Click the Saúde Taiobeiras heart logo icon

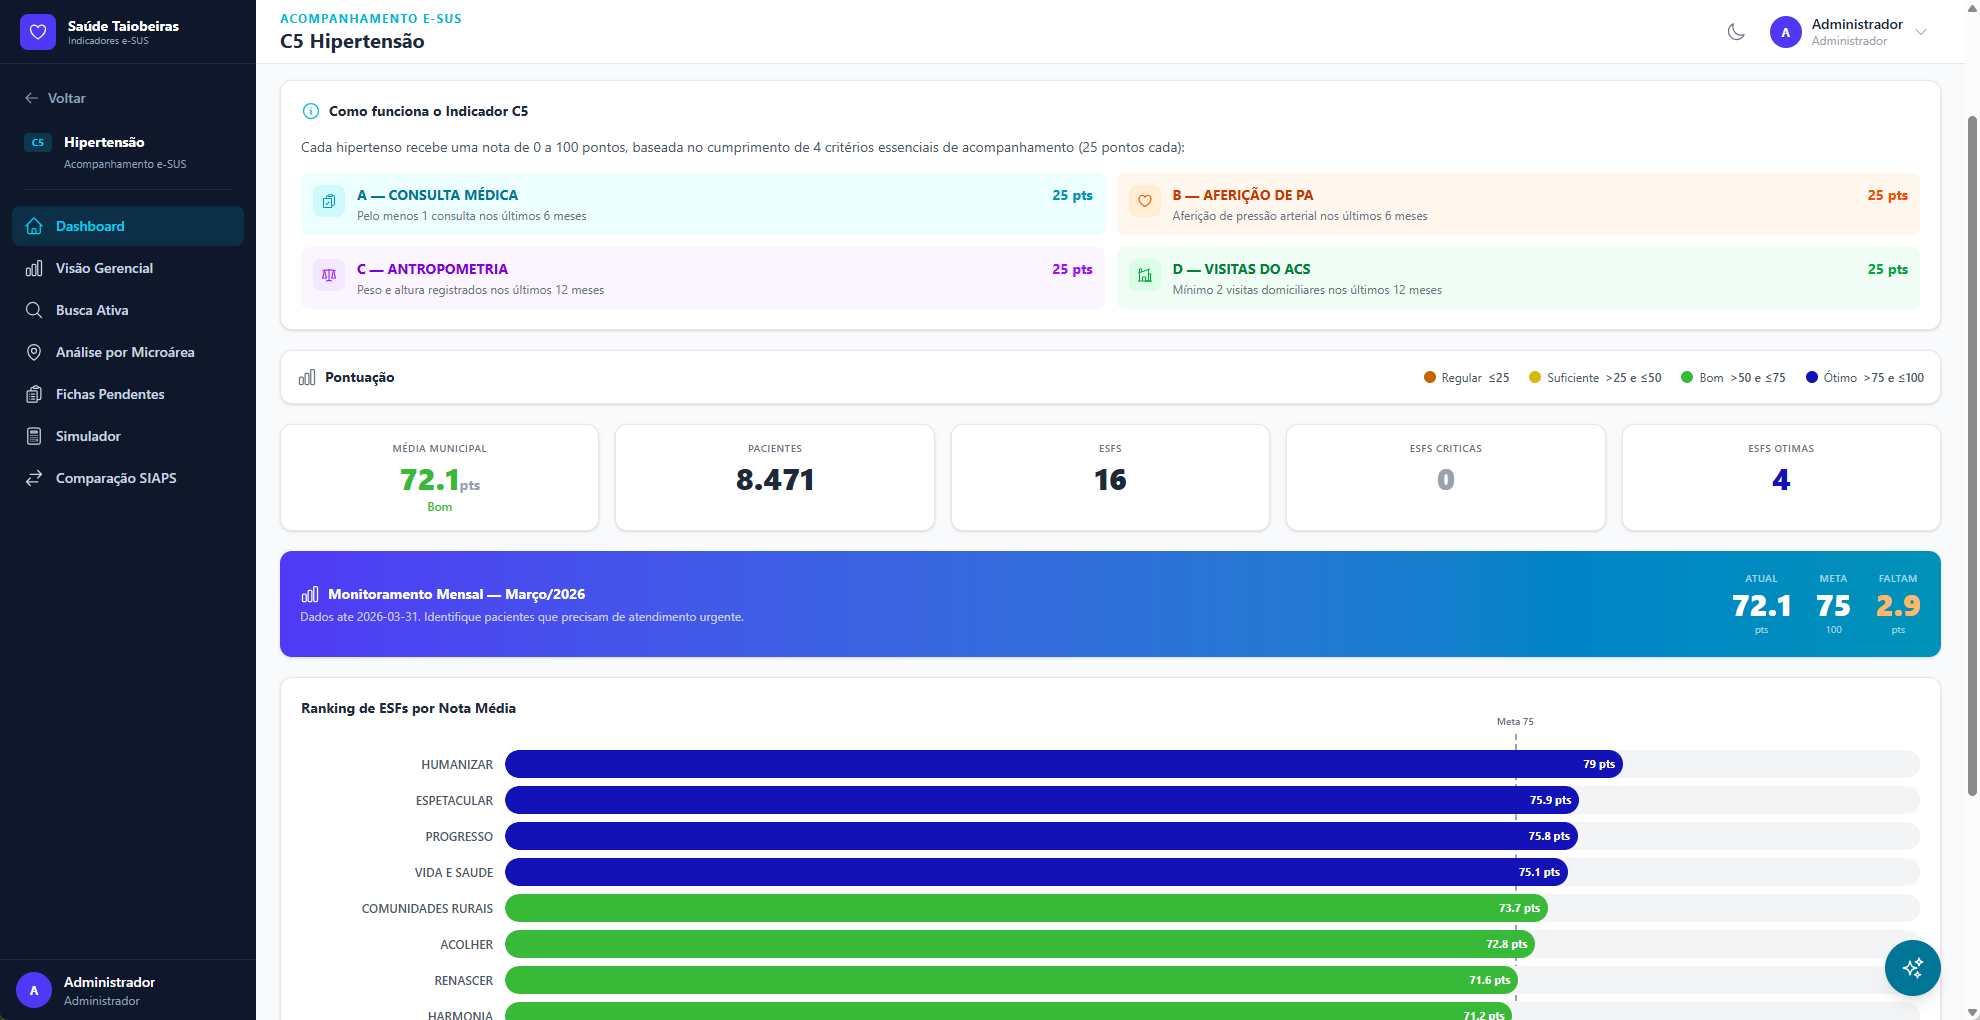[x=38, y=32]
